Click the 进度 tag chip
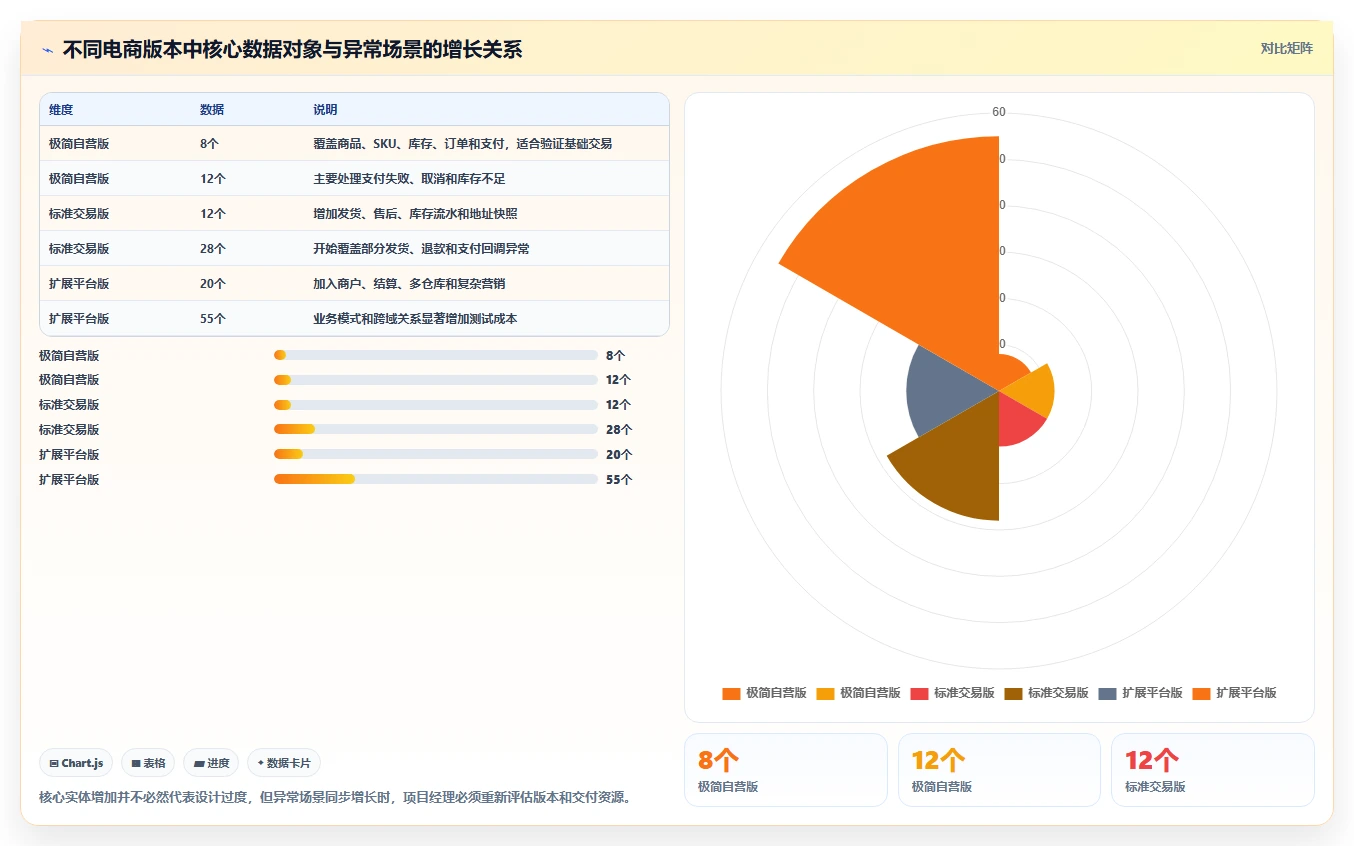The image size is (1354, 846). coord(211,763)
